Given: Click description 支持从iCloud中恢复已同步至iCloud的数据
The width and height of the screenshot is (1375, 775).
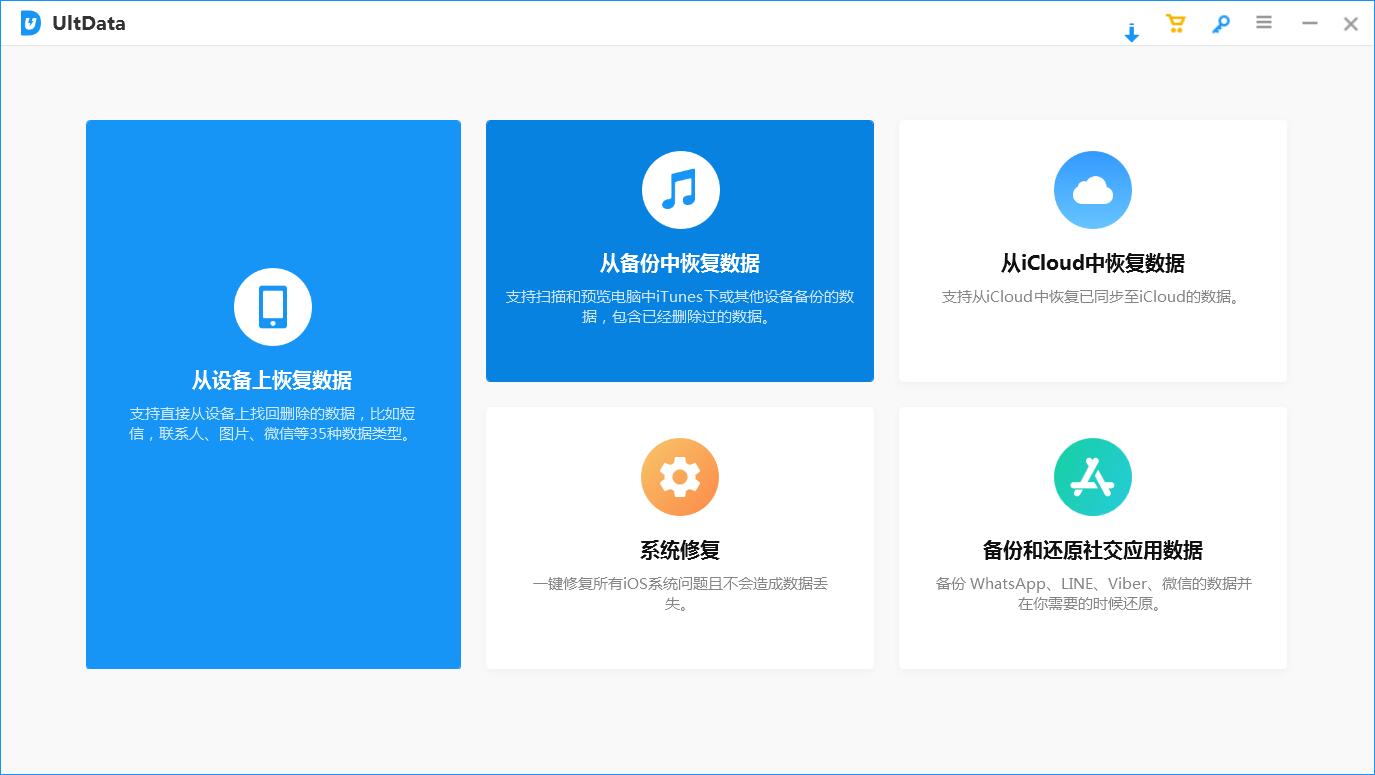Looking at the screenshot, I should tap(1093, 297).
